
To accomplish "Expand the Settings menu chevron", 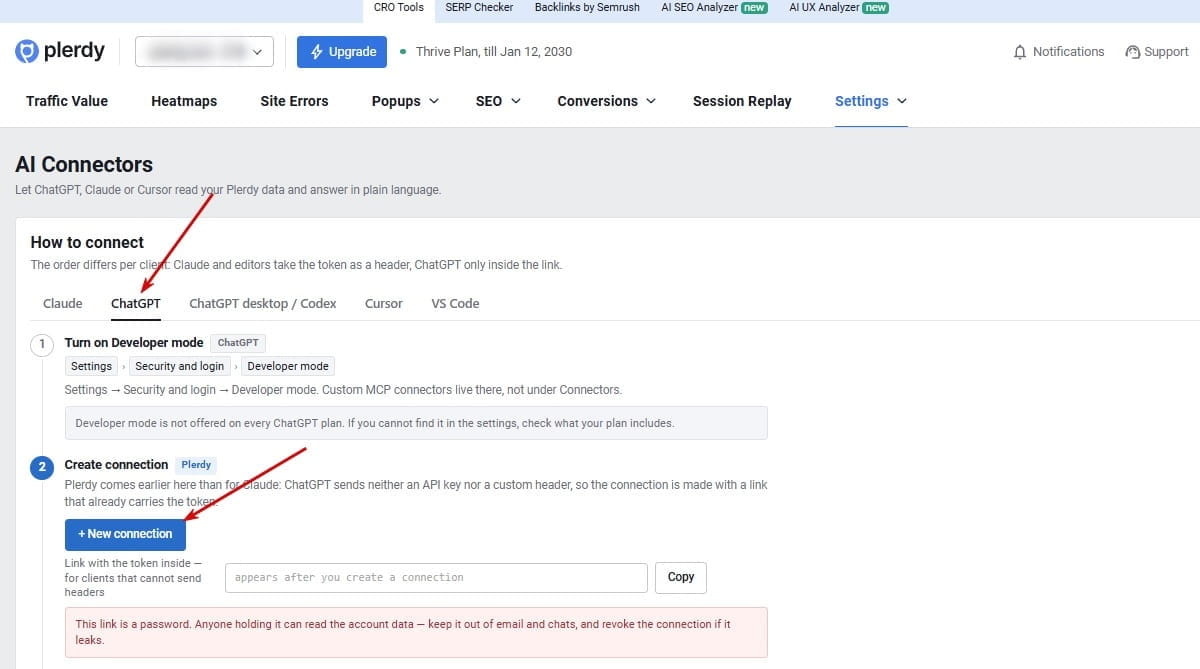I will (902, 101).
